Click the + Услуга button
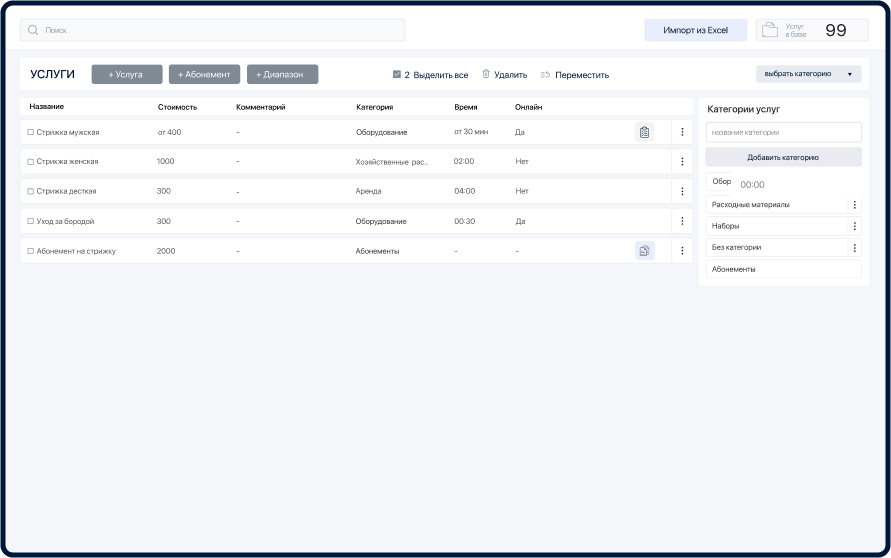This screenshot has height=558, width=891. 126,74
